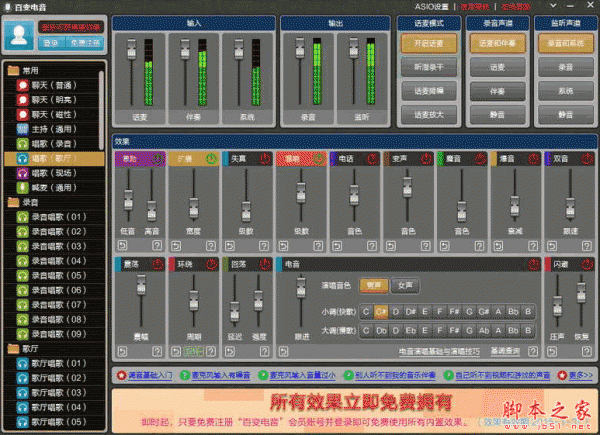Open help for the 扩展 effect
Image resolution: width=600 pixels, height=435 pixels.
coord(211,246)
